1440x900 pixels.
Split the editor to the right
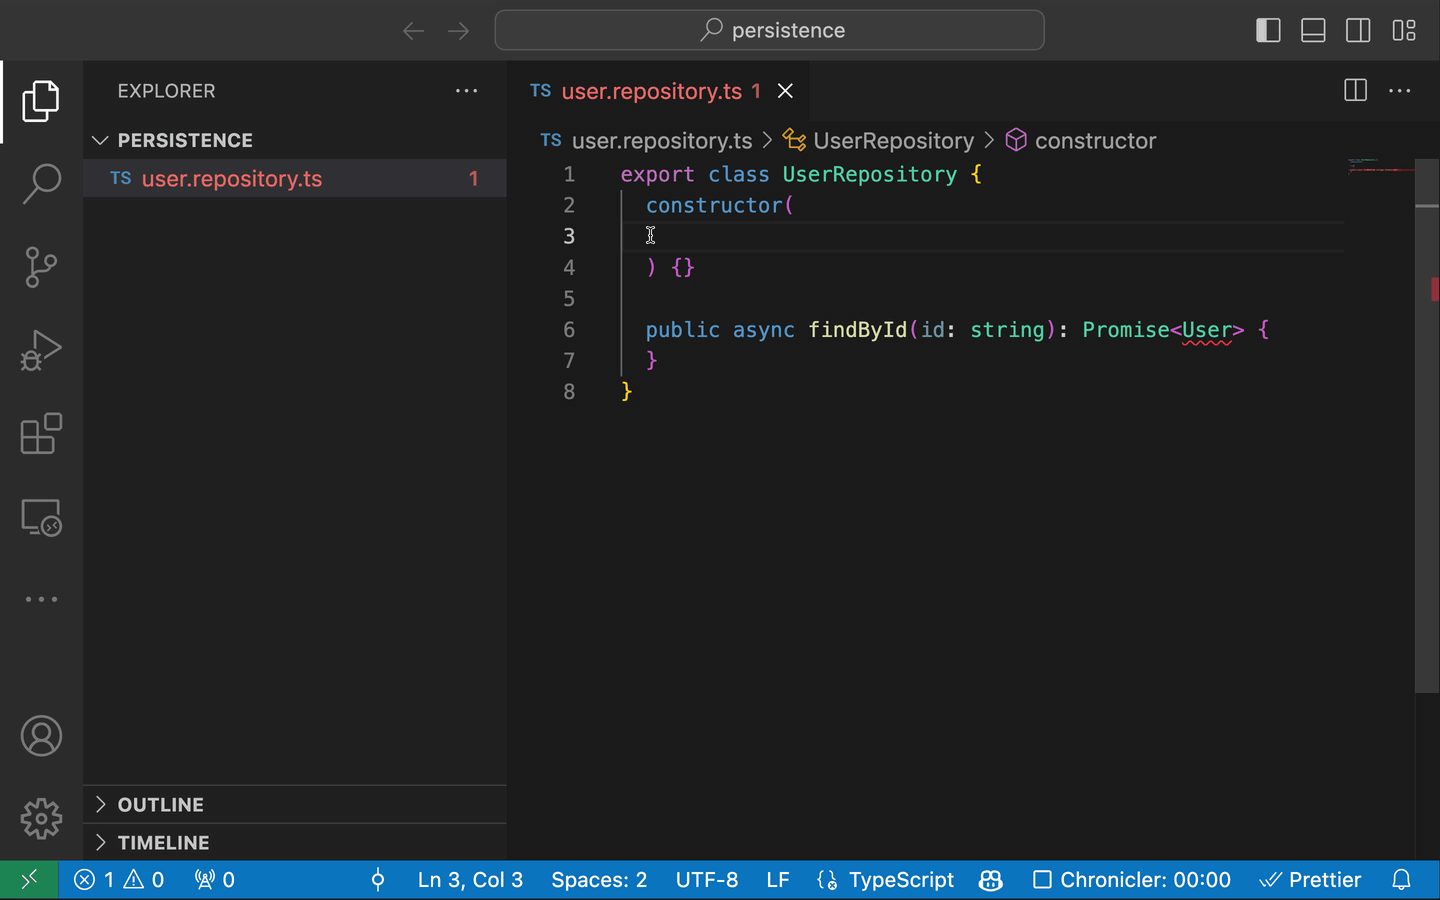(x=1355, y=91)
